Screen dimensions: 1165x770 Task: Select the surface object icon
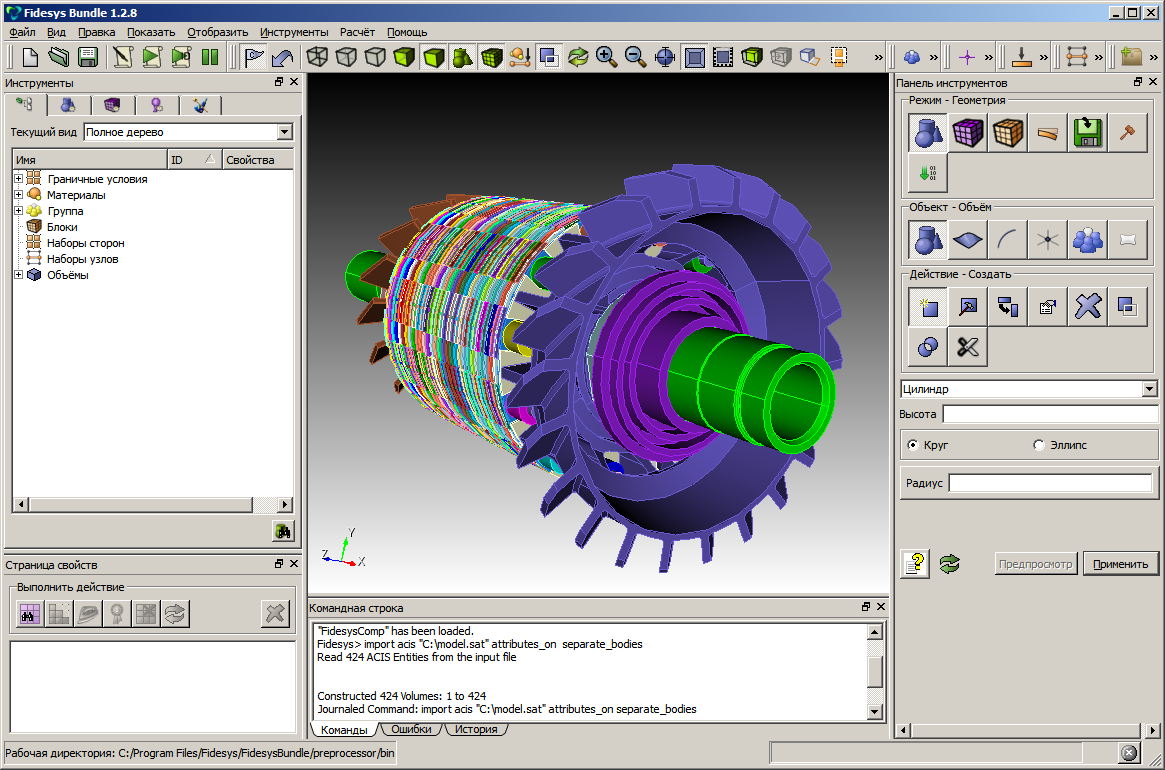coord(968,240)
